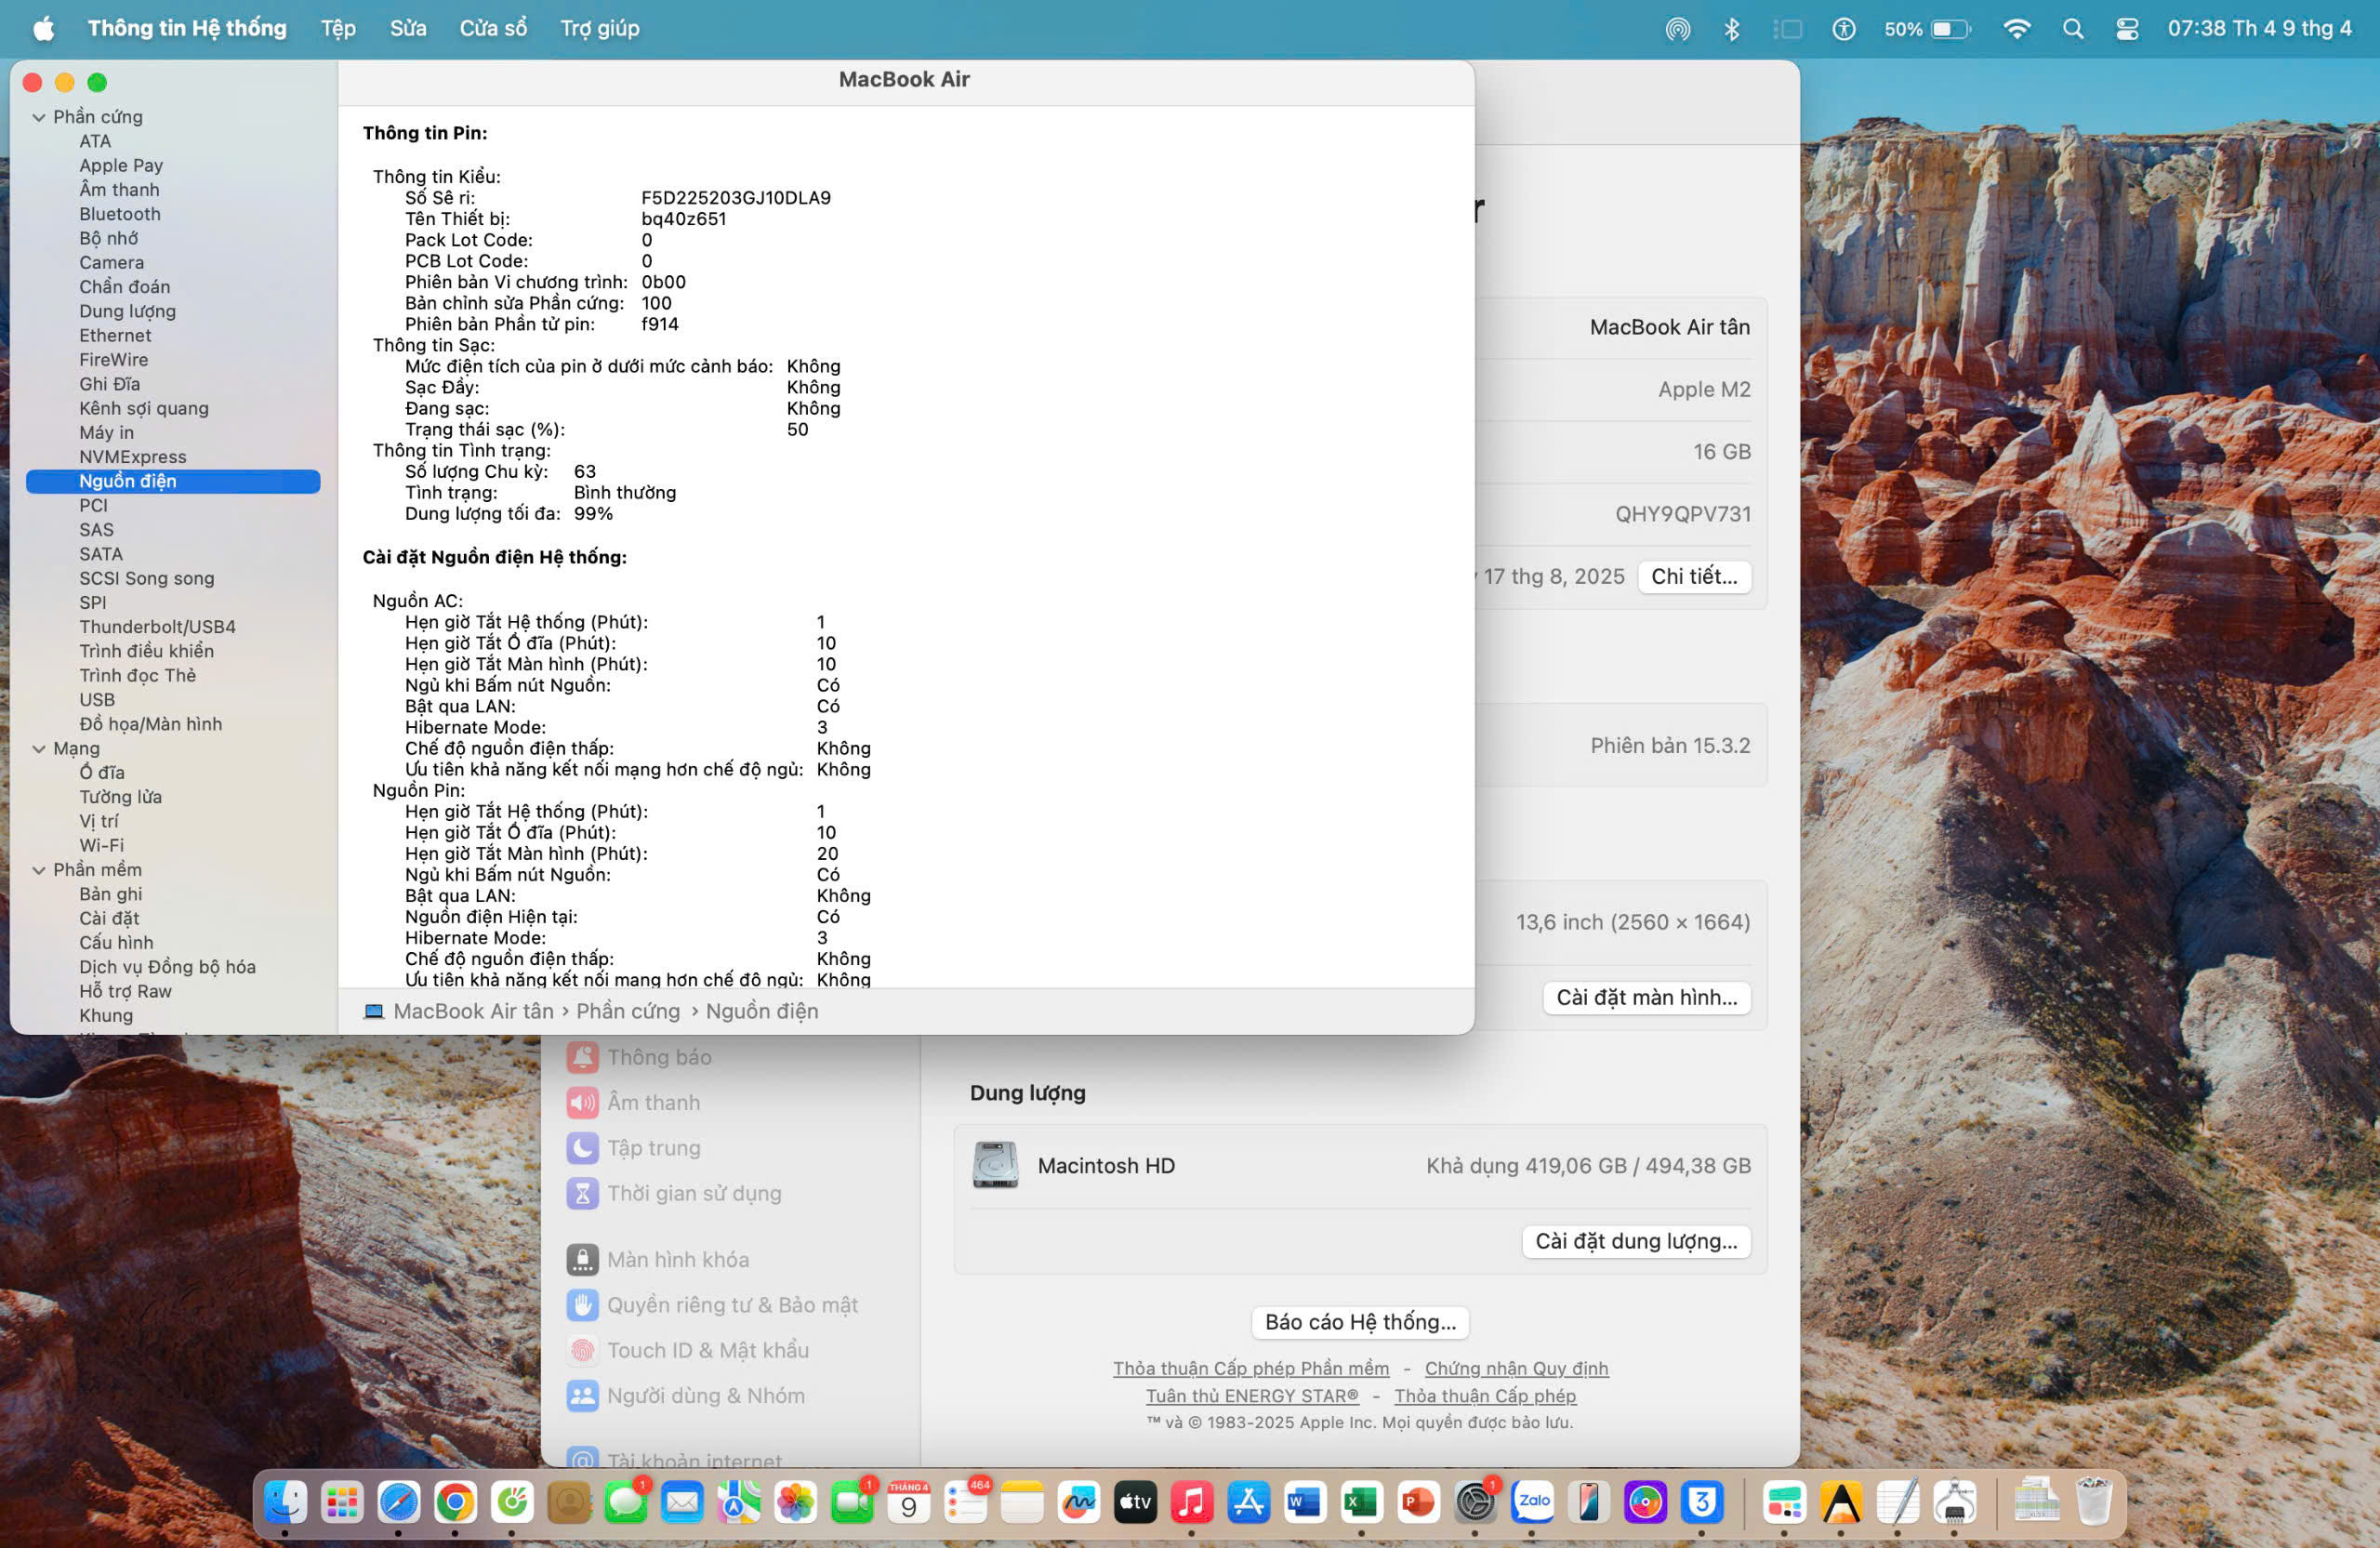This screenshot has height=1548, width=2380.
Task: Select Bluetooth in hardware list
Action: pos(120,214)
